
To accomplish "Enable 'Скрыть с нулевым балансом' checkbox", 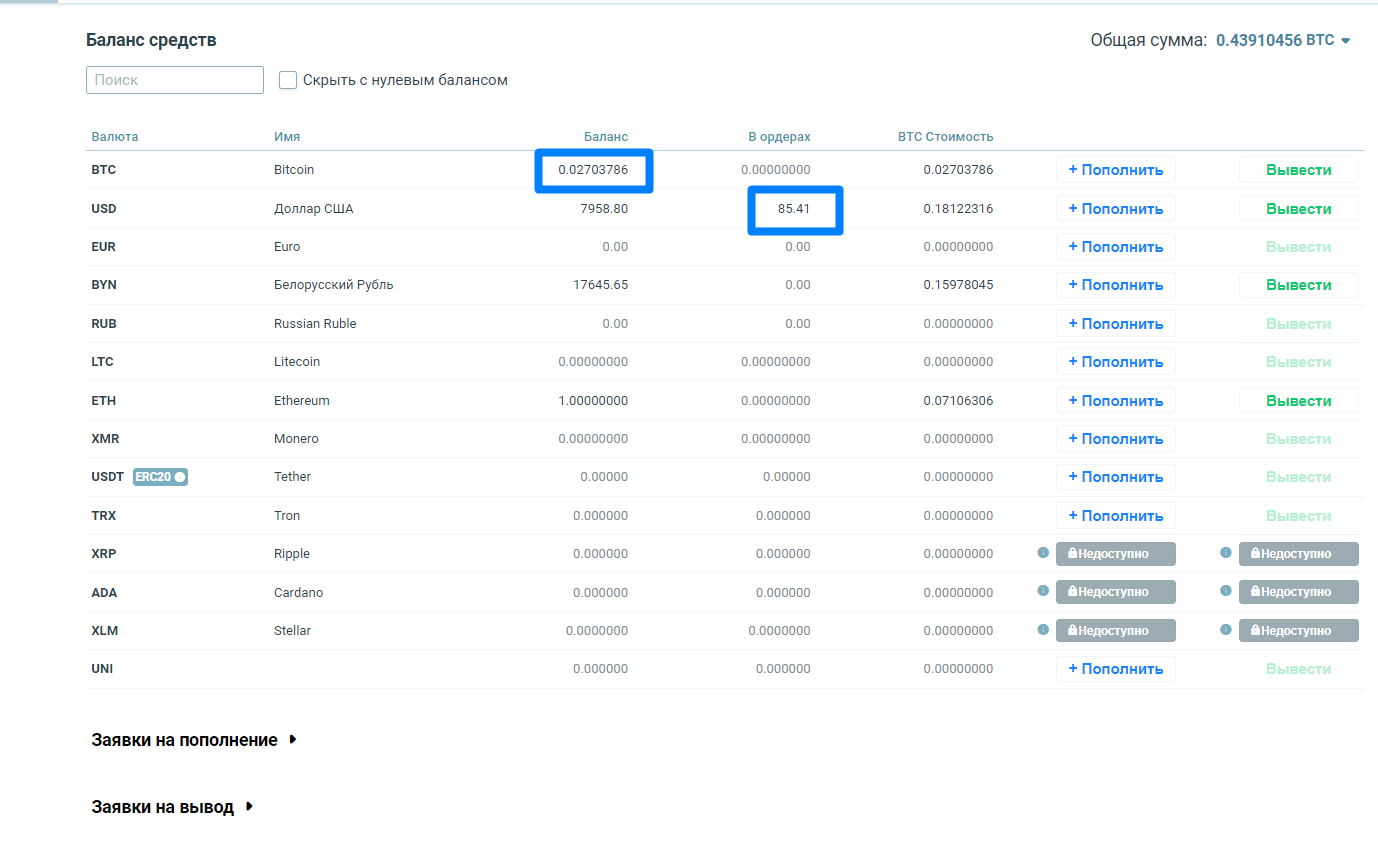I will click(x=288, y=80).
